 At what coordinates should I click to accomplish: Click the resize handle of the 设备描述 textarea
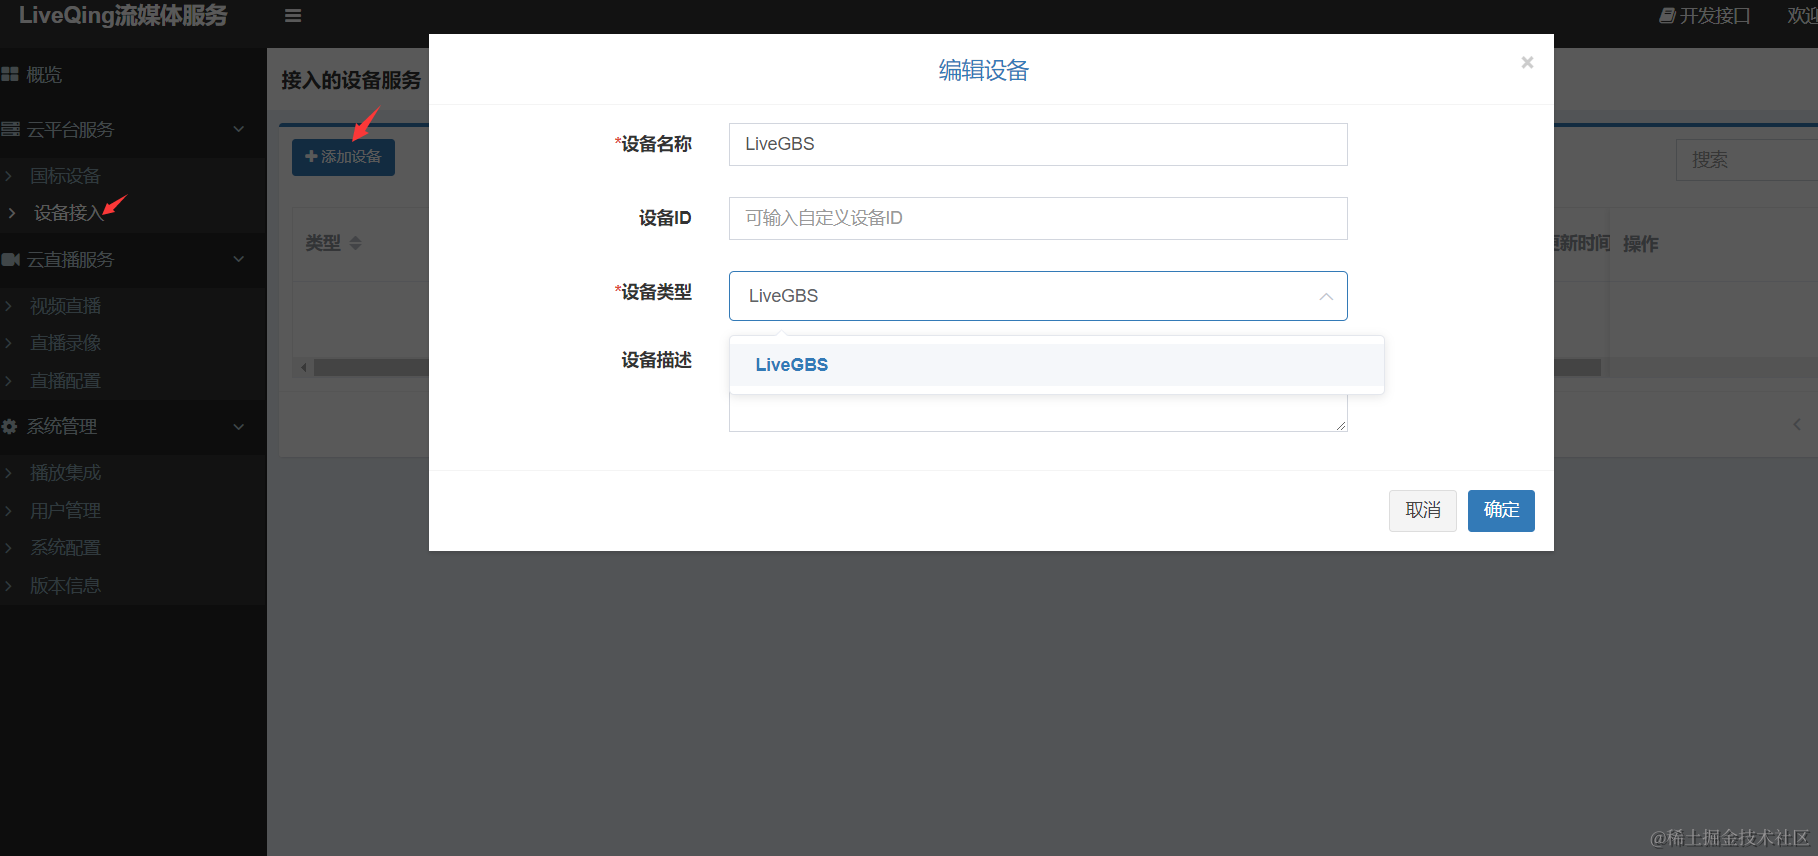pos(1341,425)
